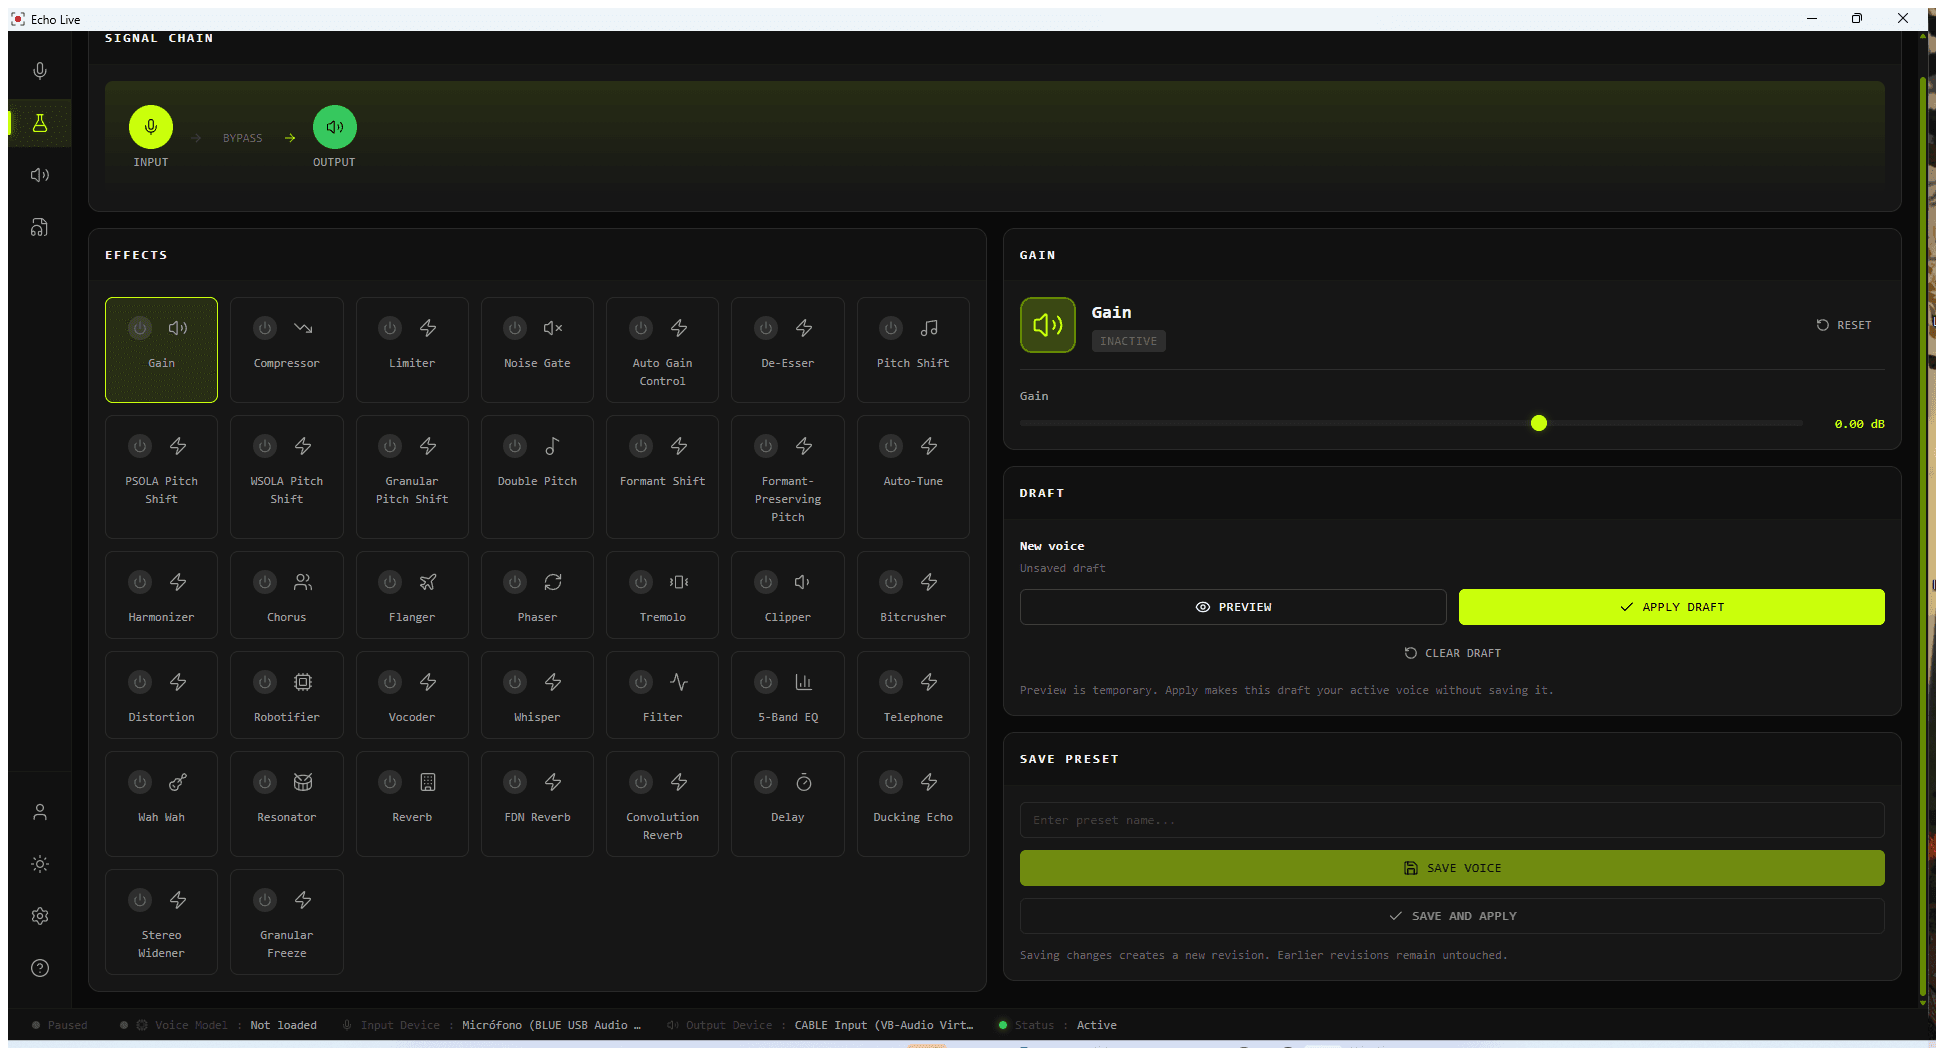Select the Pitch Shift effect card
Viewport: 1936px width, 1048px height.
[913, 350]
